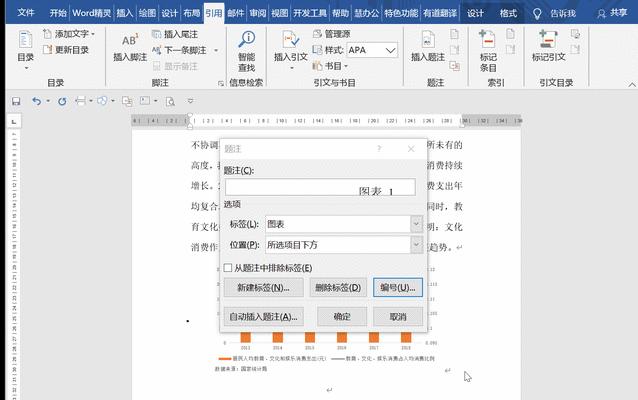Click the undo arrow icon

[37, 101]
